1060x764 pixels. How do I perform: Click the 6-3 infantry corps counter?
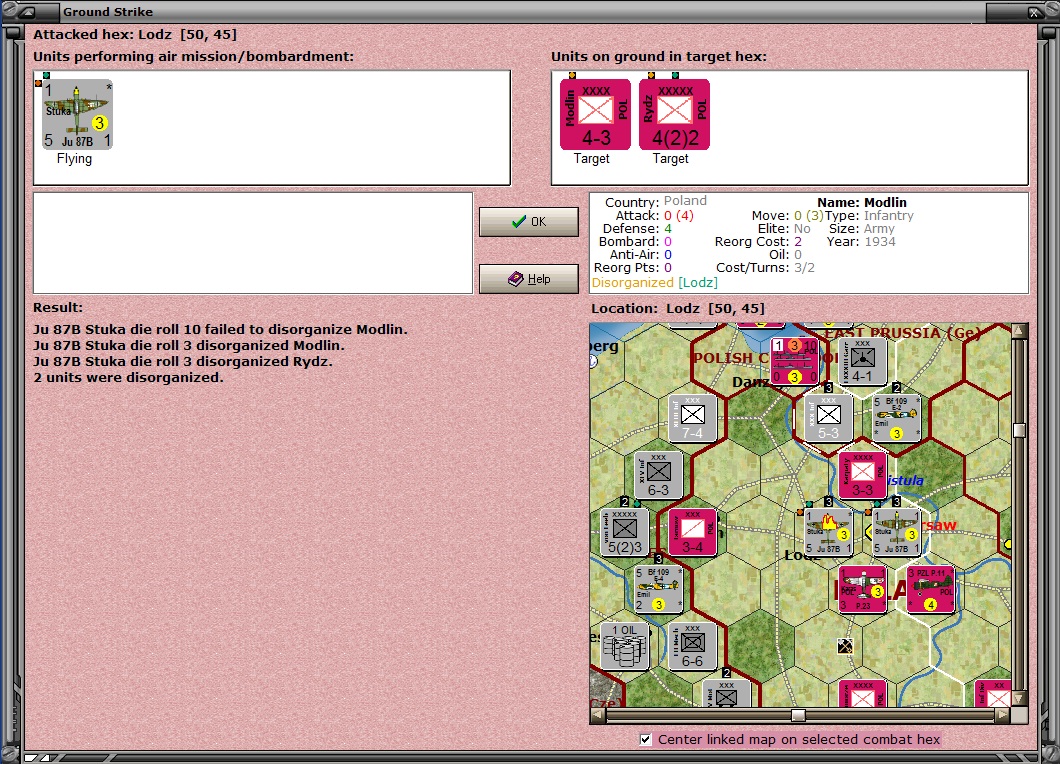658,475
